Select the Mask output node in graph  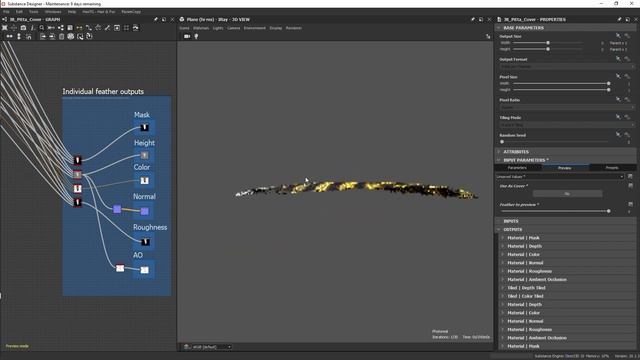point(144,128)
